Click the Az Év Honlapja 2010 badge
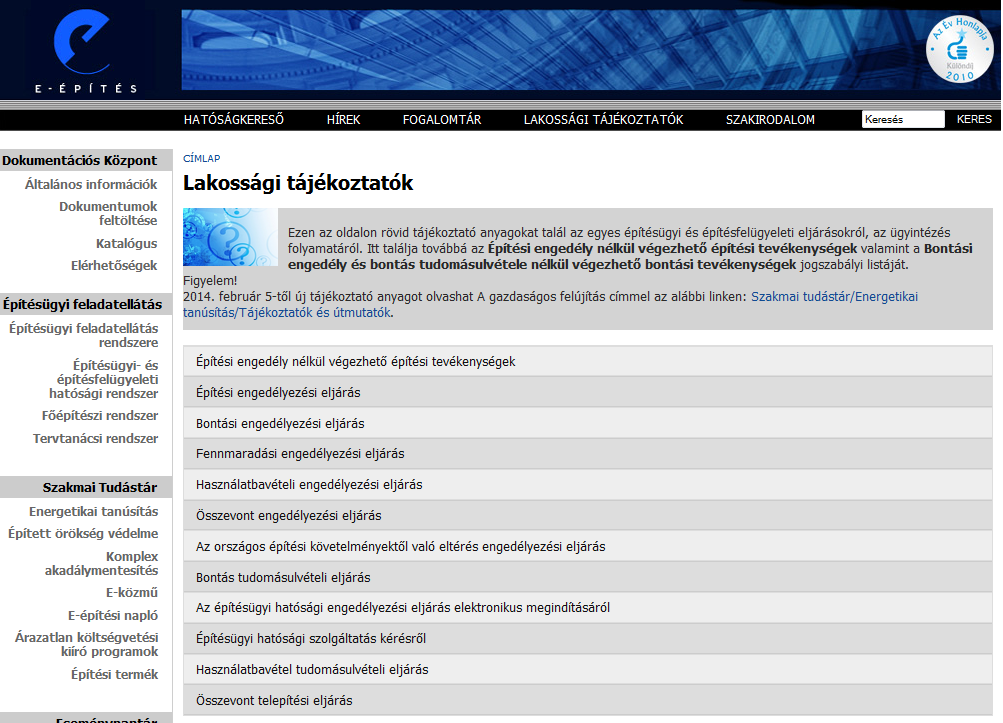This screenshot has width=1003, height=723. pyautogui.click(x=959, y=49)
